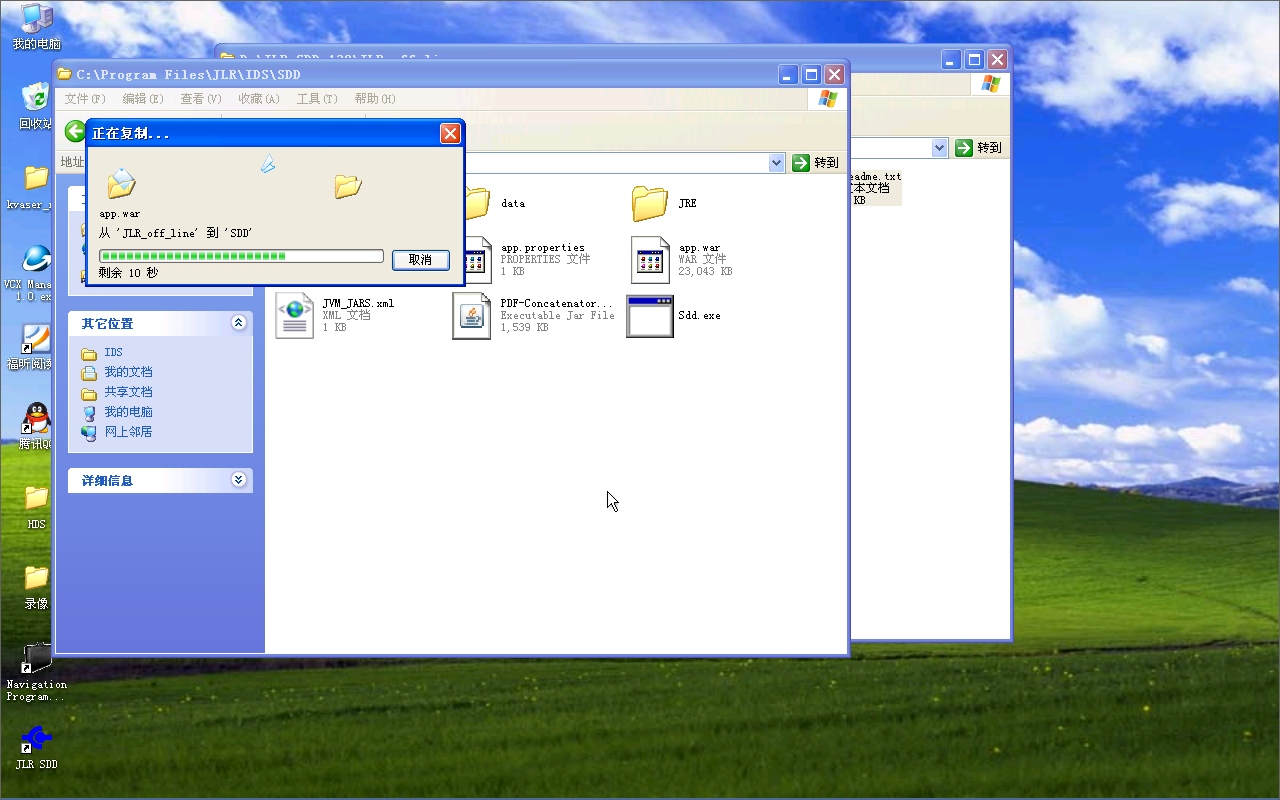Select the HDS folder on the desktop
Screen dimensions: 1280x800
[36, 506]
